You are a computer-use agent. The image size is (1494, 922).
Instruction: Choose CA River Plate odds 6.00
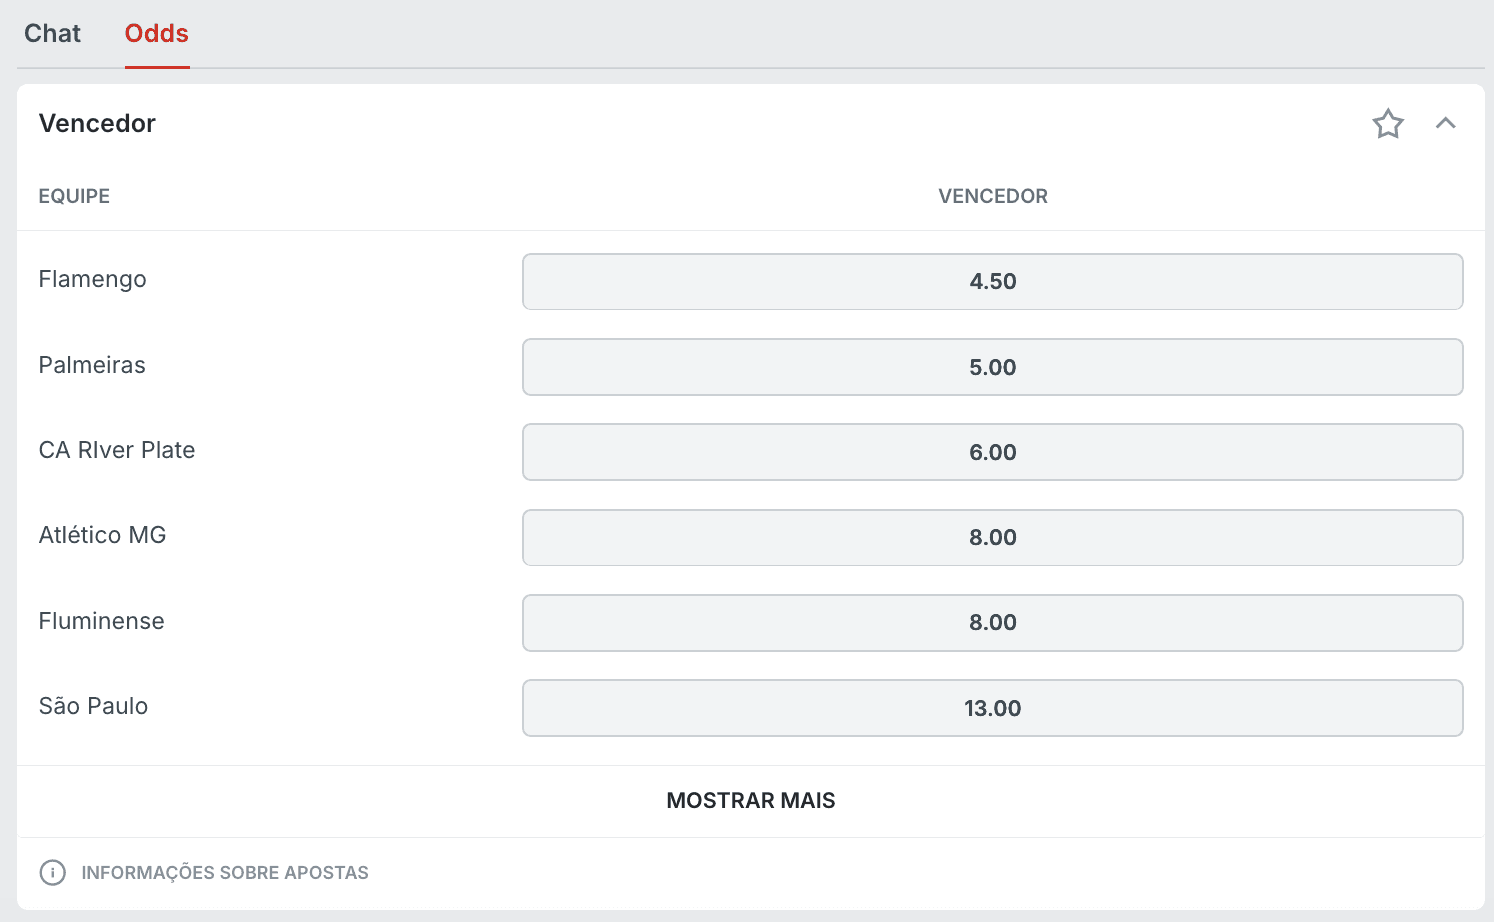[992, 452]
